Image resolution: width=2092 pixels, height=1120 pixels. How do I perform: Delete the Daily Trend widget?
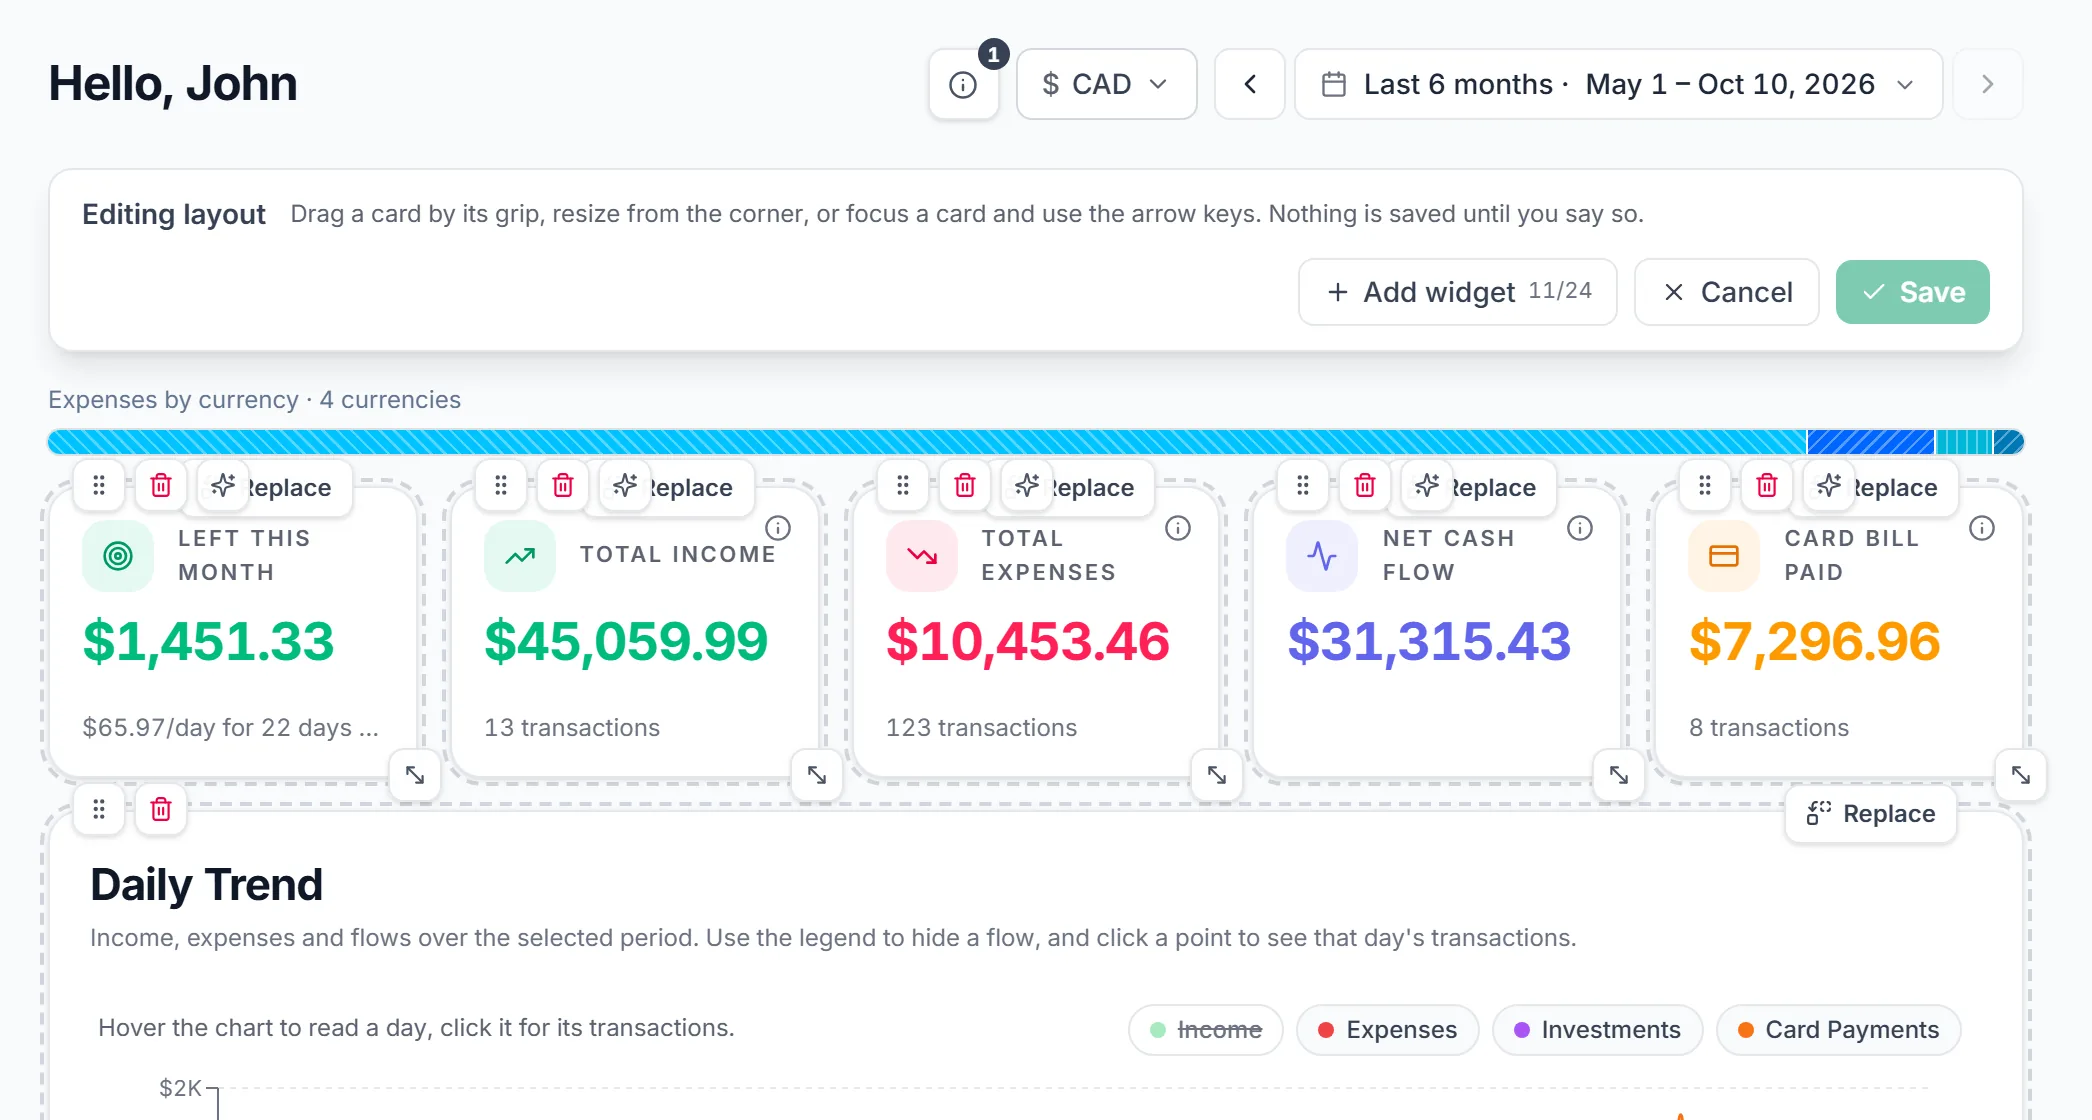coord(161,809)
